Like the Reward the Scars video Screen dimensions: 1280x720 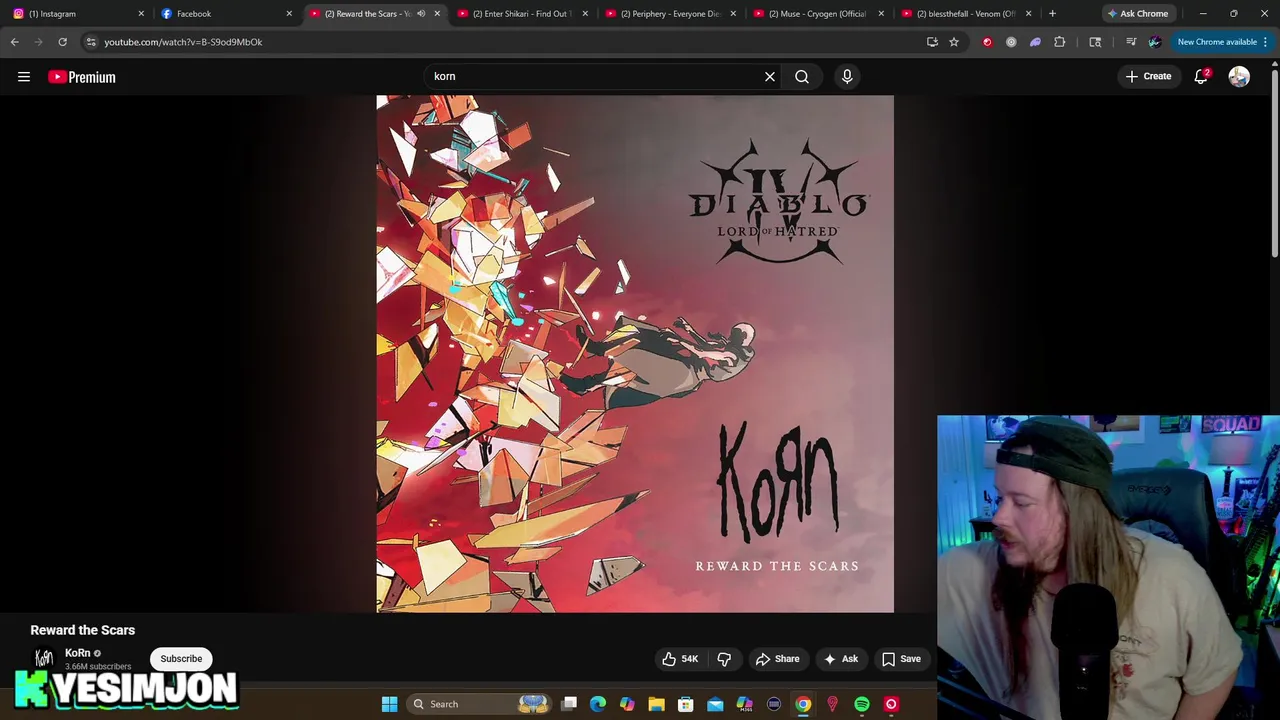pos(680,659)
